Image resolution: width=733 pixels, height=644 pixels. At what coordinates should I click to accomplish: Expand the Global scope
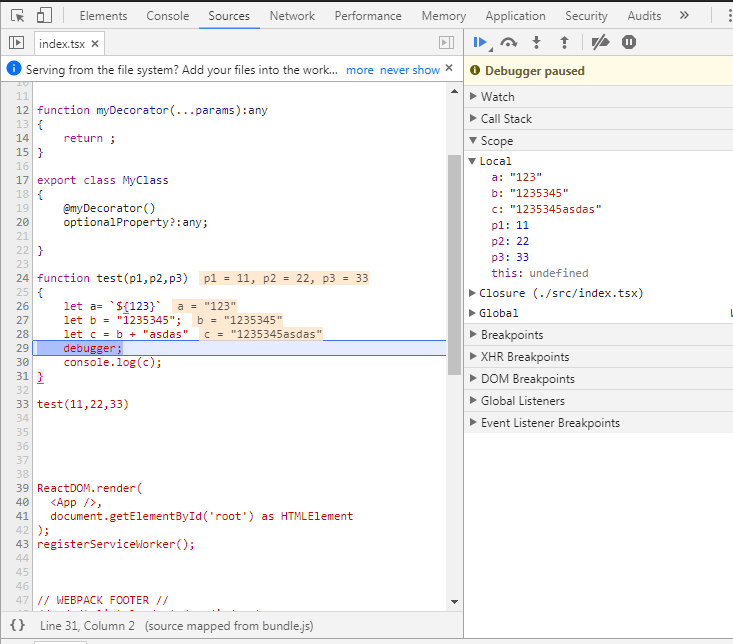pos(494,313)
